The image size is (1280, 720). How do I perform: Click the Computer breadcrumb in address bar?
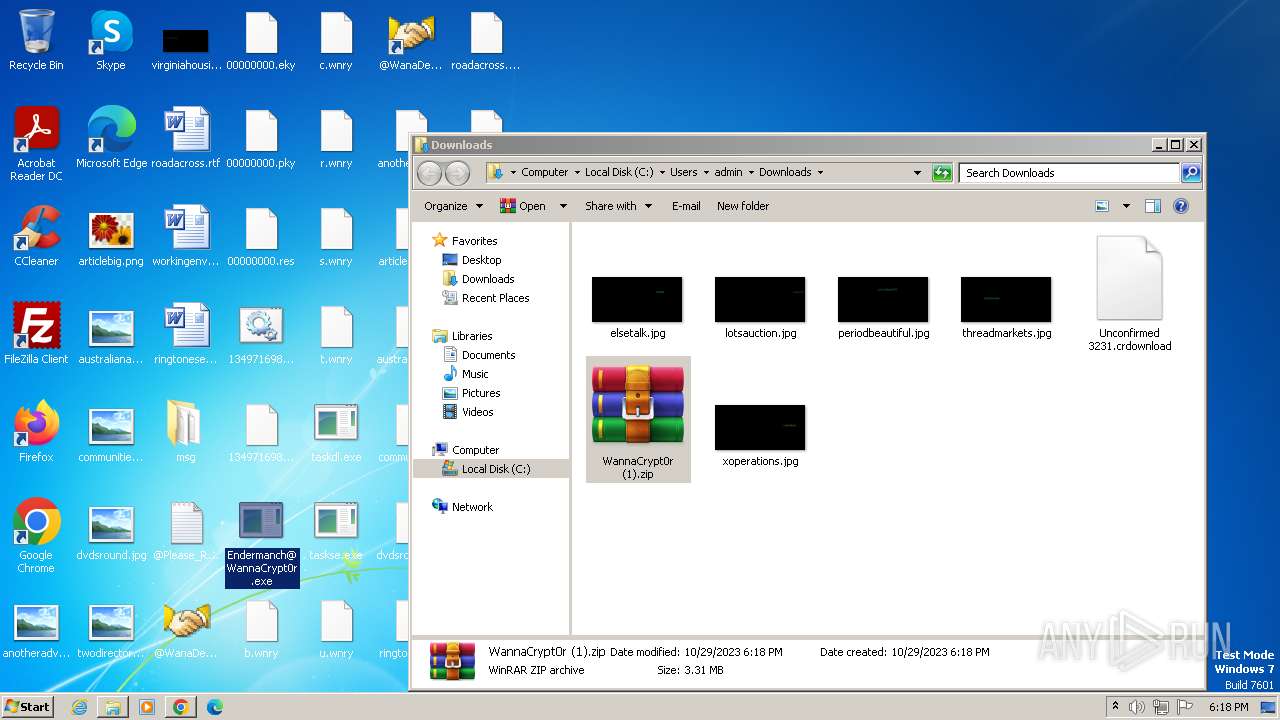point(544,173)
